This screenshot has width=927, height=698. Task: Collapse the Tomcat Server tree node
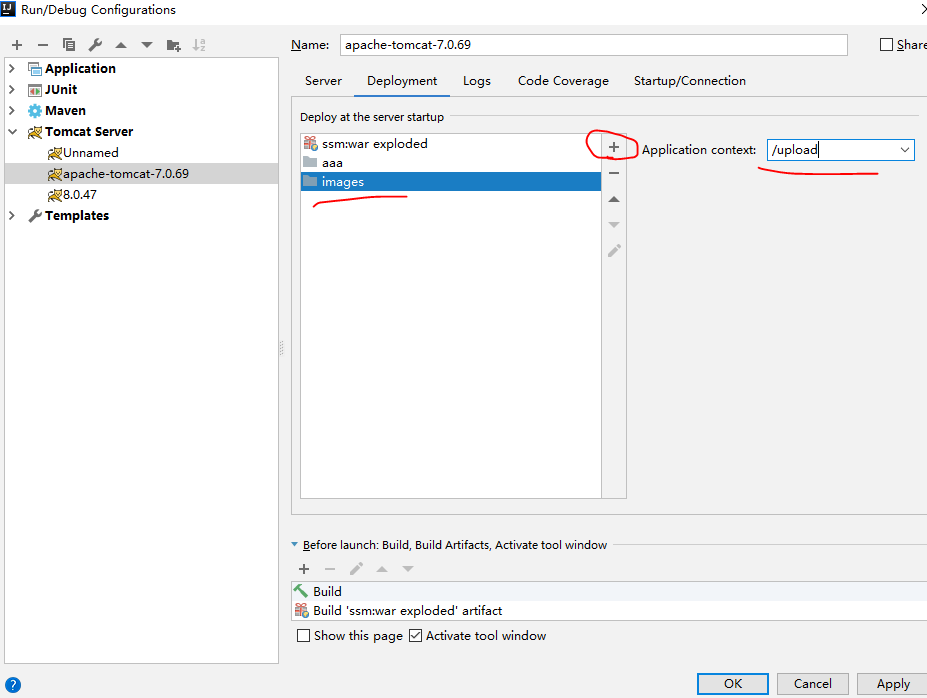click(12, 132)
